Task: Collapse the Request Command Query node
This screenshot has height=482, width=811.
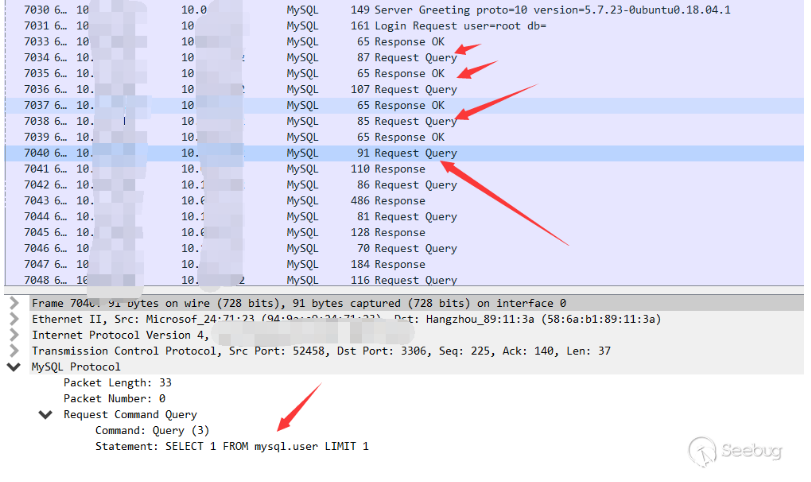Action: (45, 414)
